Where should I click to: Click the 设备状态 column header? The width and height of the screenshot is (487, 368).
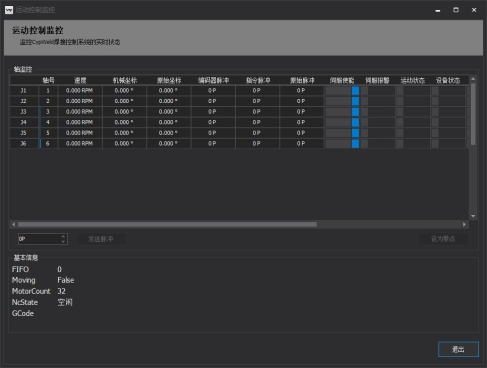(448, 80)
